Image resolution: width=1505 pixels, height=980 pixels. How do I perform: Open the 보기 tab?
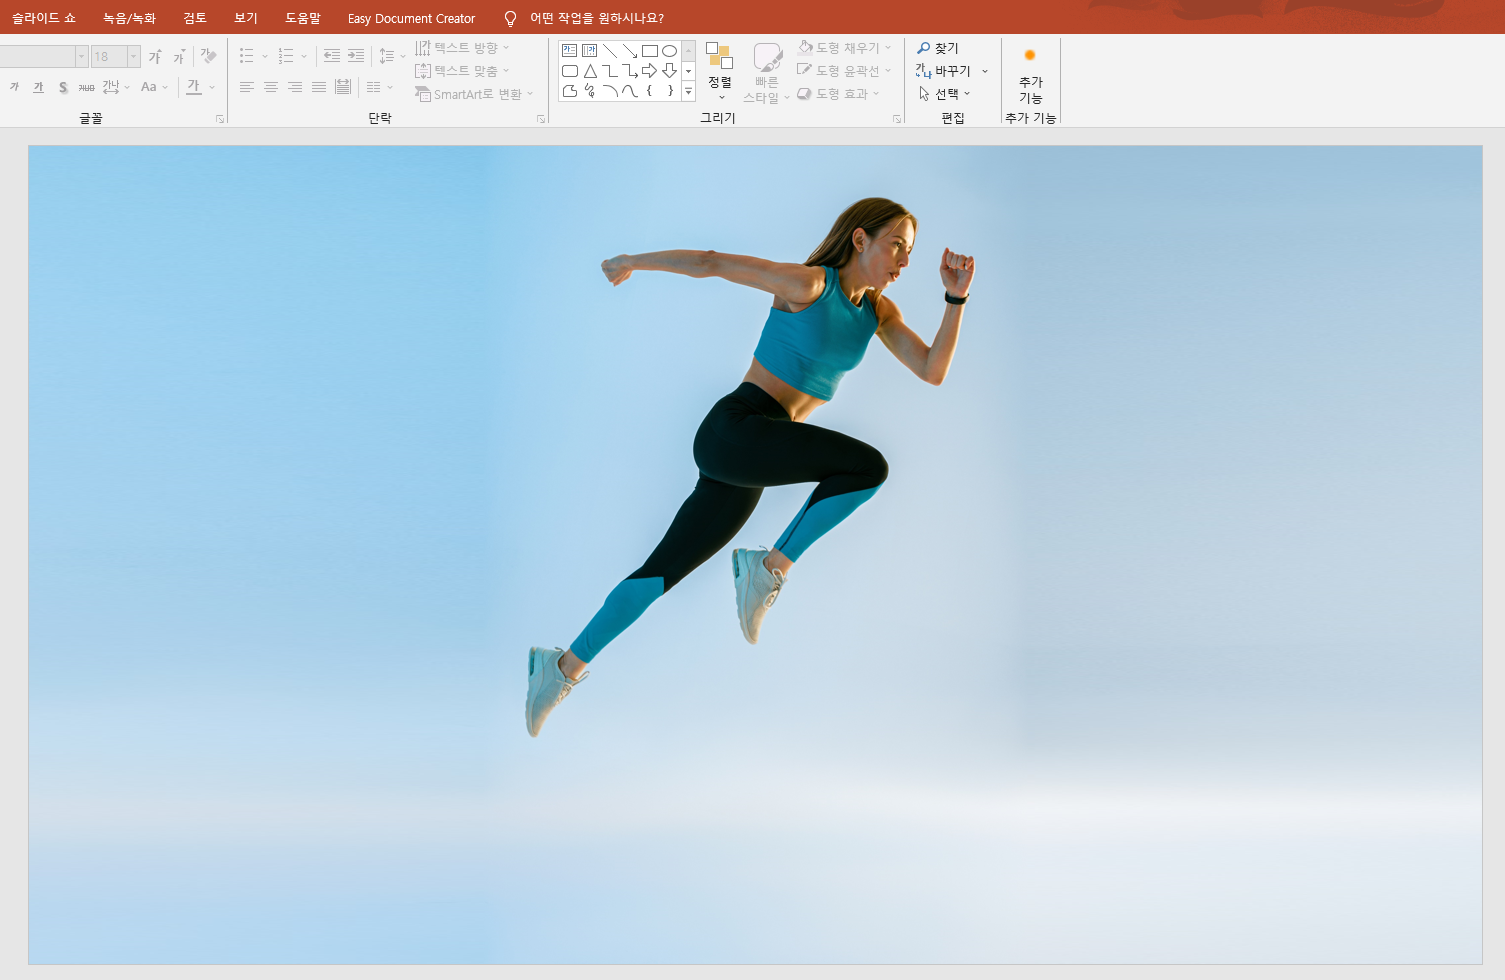tap(246, 18)
